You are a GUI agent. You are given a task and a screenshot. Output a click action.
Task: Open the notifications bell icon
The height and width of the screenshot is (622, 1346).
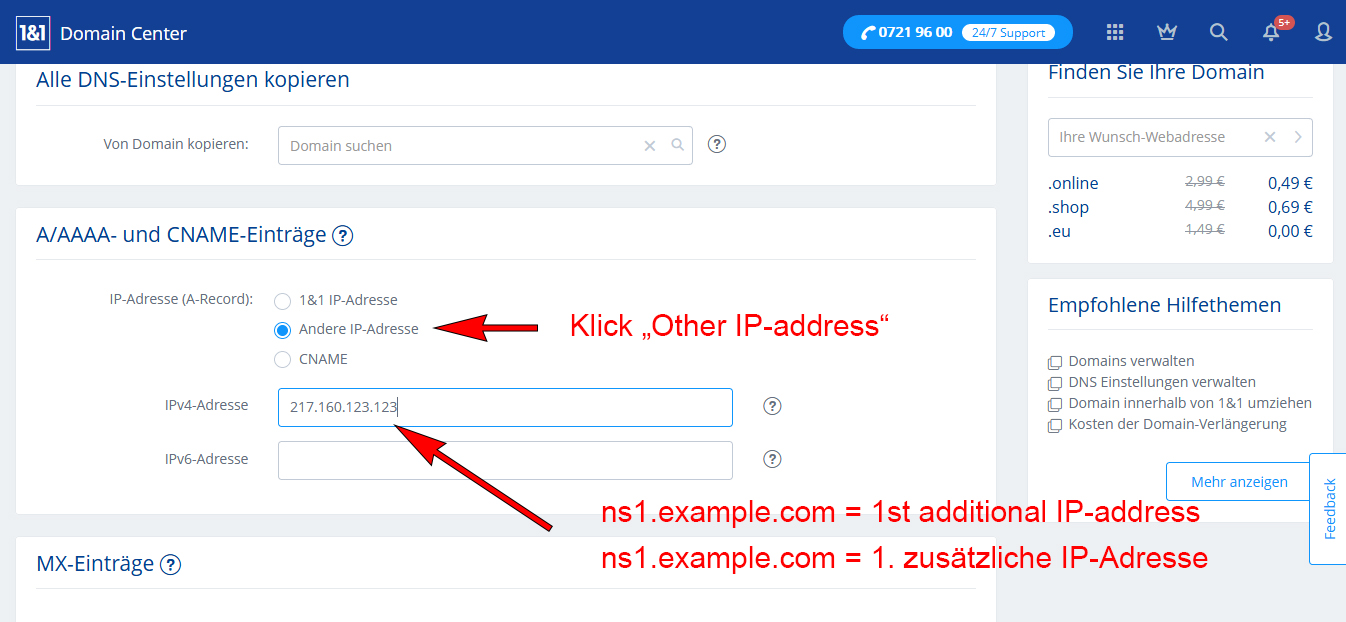[1271, 32]
